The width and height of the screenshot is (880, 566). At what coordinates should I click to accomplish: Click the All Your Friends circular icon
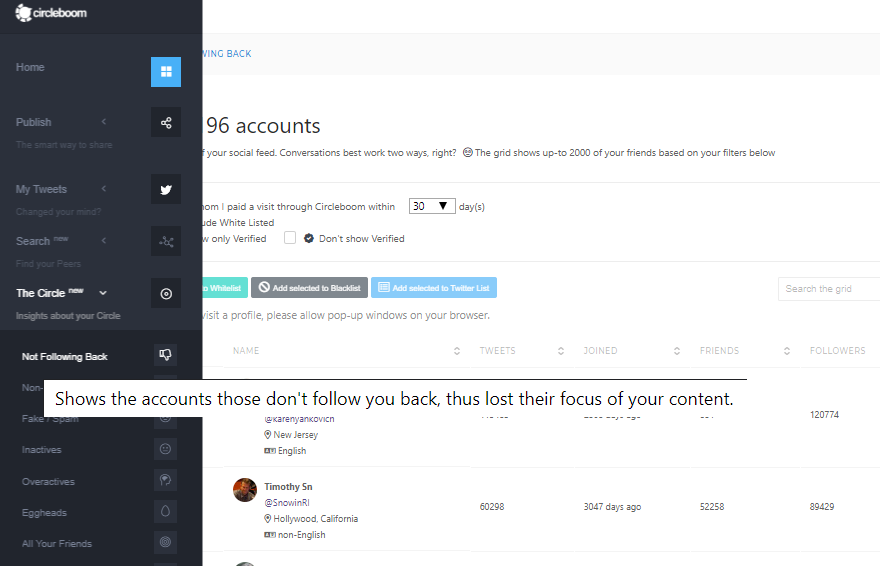click(x=166, y=542)
